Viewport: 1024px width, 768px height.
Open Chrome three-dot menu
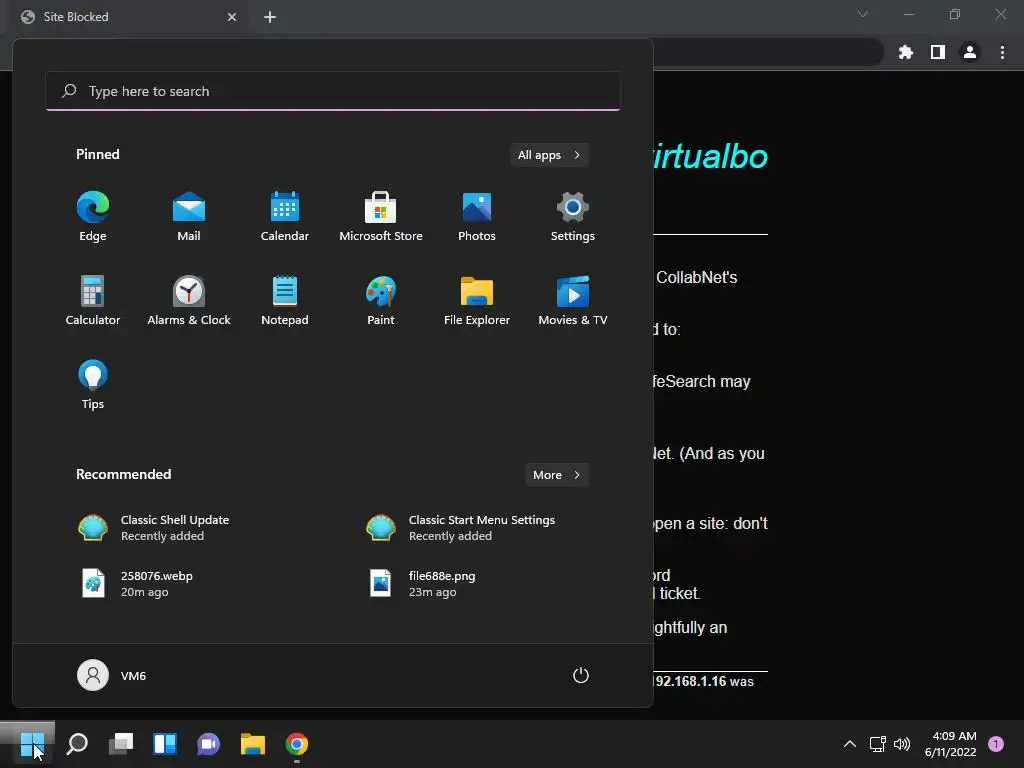(1002, 52)
